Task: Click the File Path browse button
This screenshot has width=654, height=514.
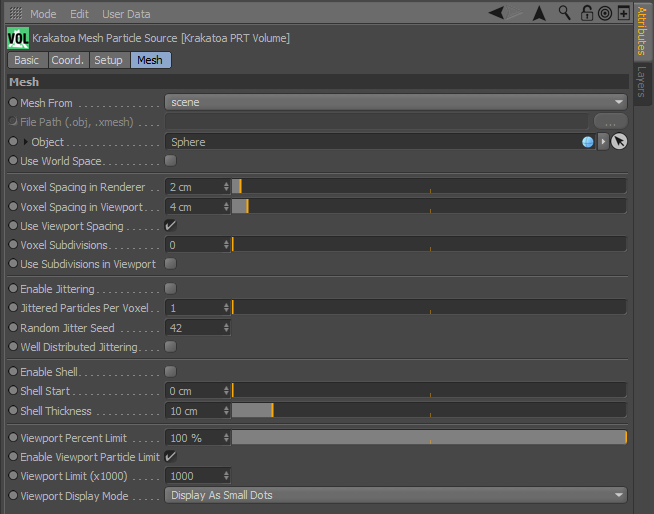Action: [610, 122]
